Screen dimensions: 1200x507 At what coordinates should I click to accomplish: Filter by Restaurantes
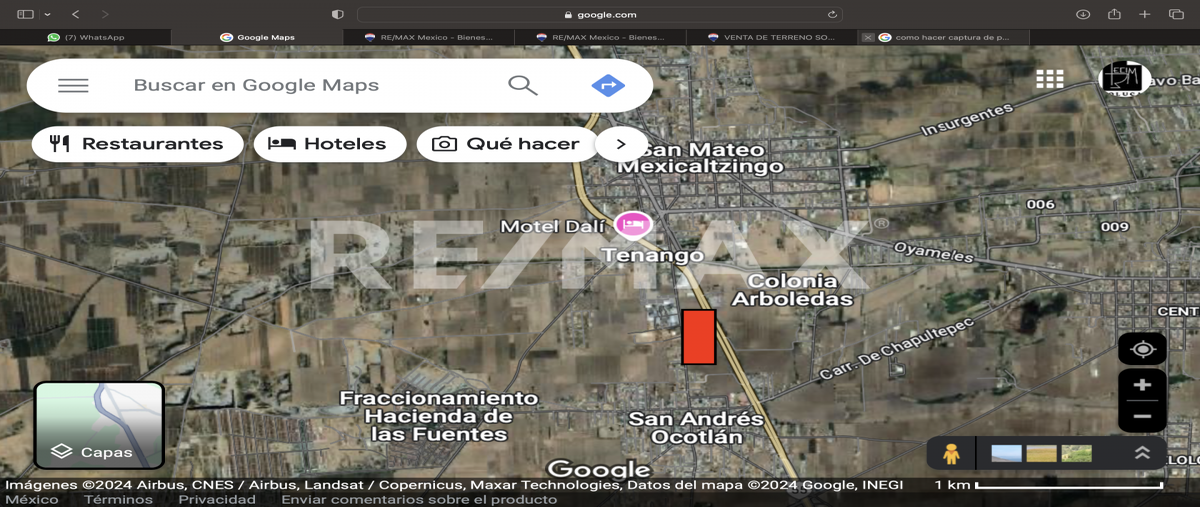(x=138, y=144)
